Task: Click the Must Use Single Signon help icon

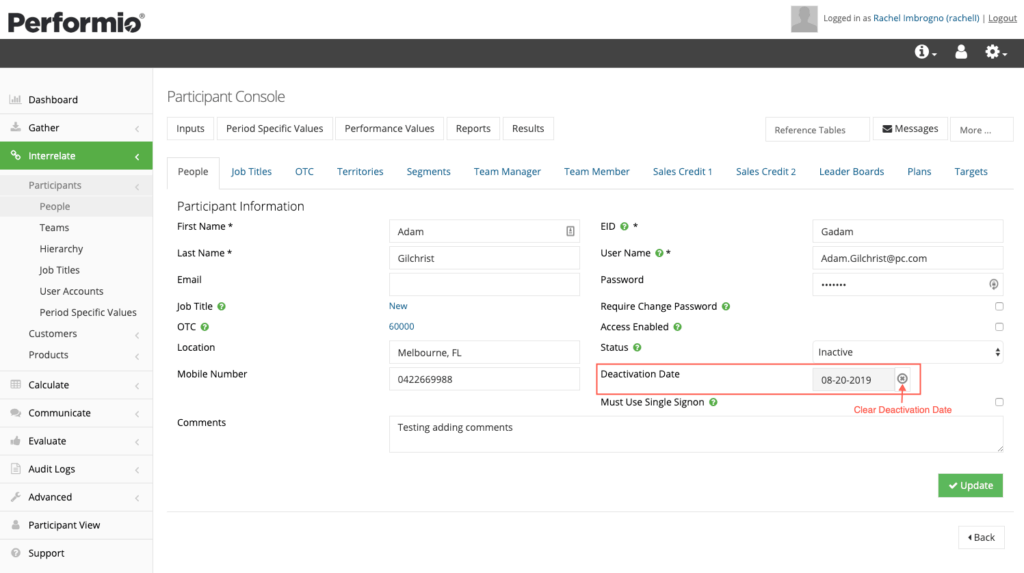Action: 713,402
